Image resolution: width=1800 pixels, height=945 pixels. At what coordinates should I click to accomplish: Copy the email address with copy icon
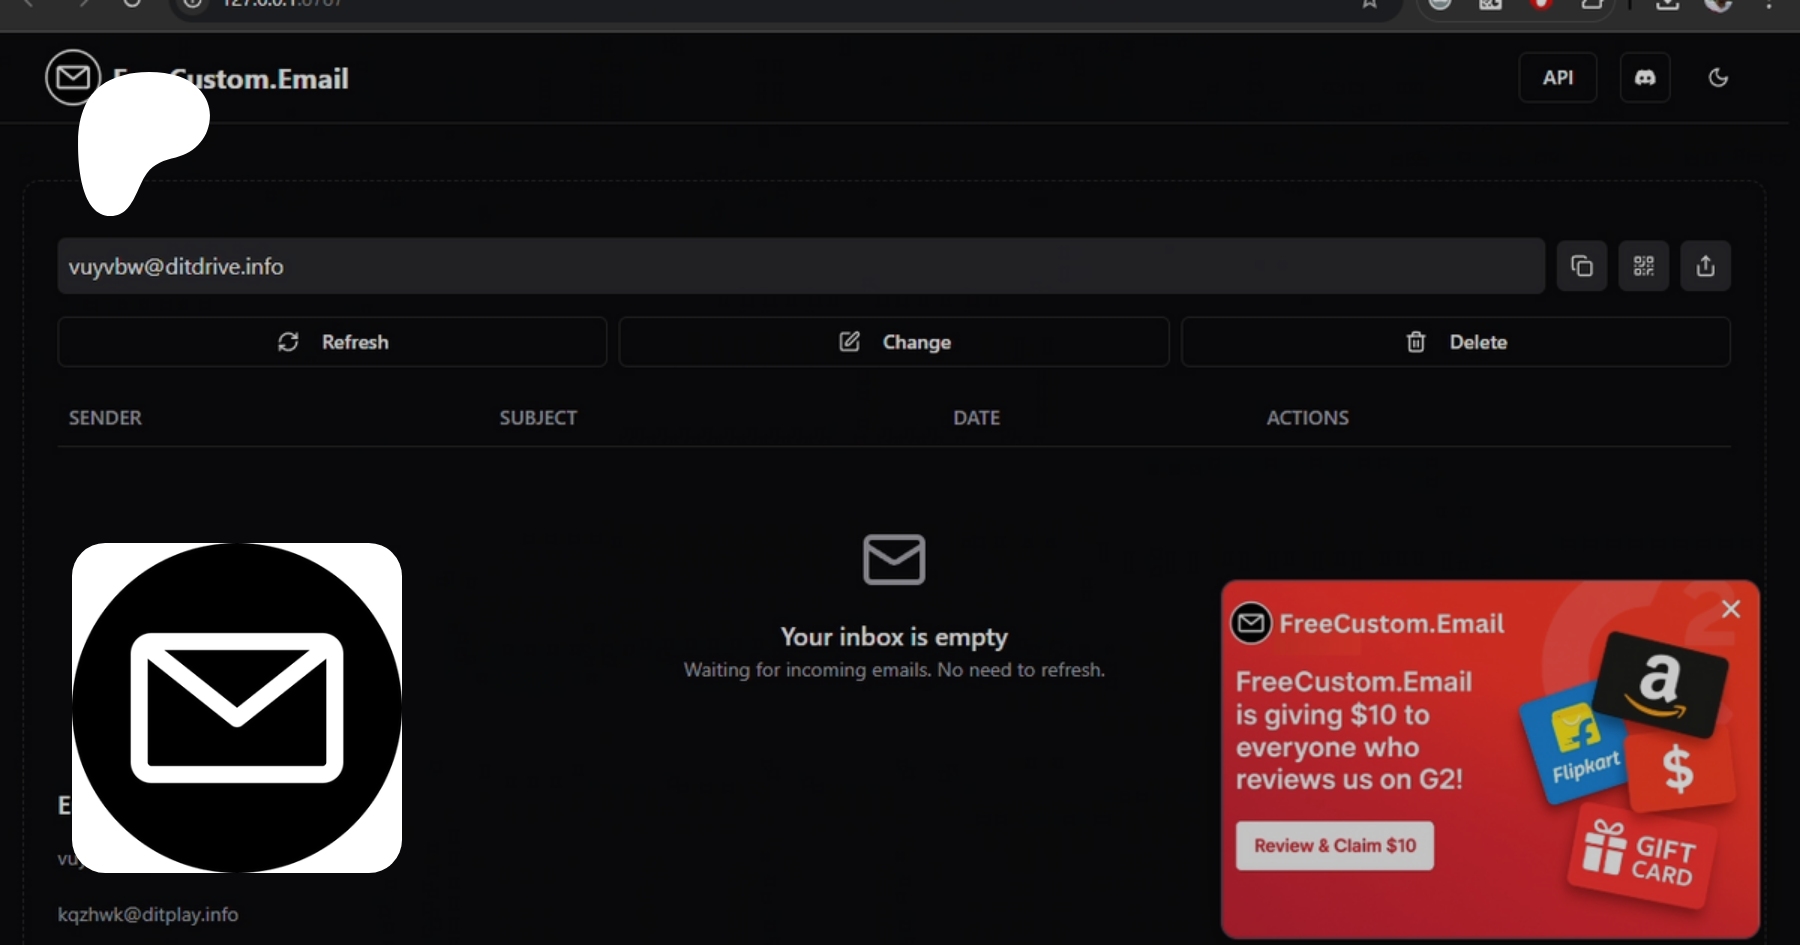coord(1581,266)
